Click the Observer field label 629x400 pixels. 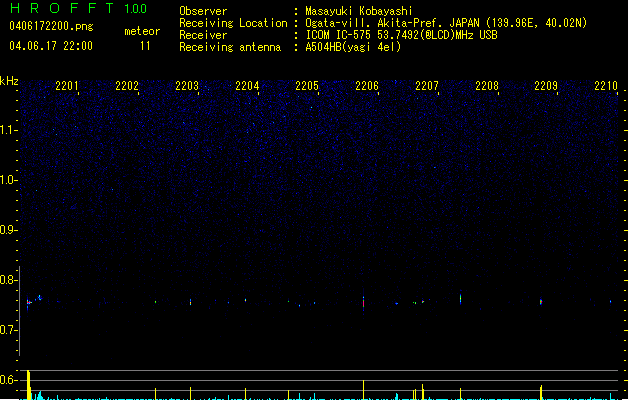tap(203, 11)
